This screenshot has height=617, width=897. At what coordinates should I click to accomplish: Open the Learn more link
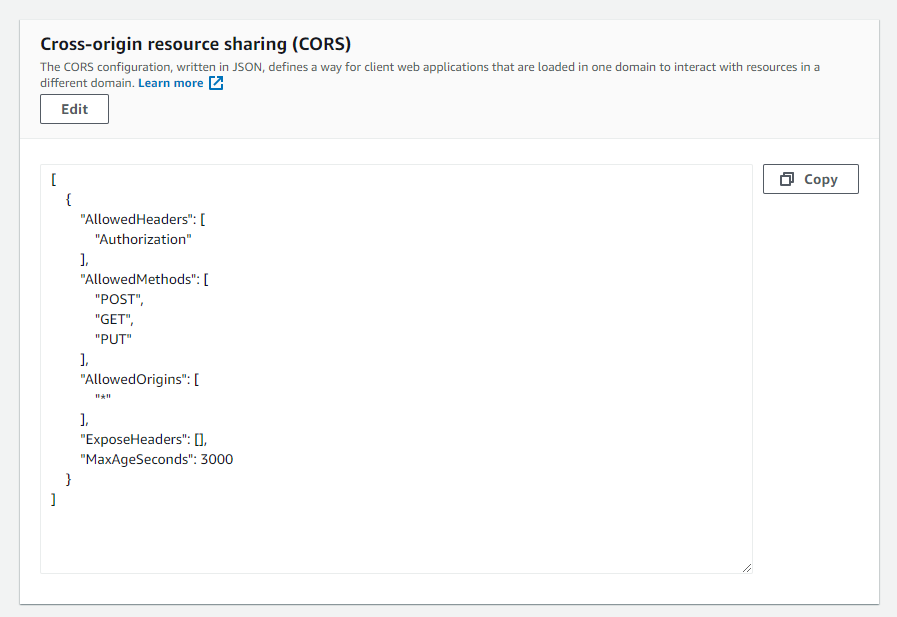coord(170,83)
